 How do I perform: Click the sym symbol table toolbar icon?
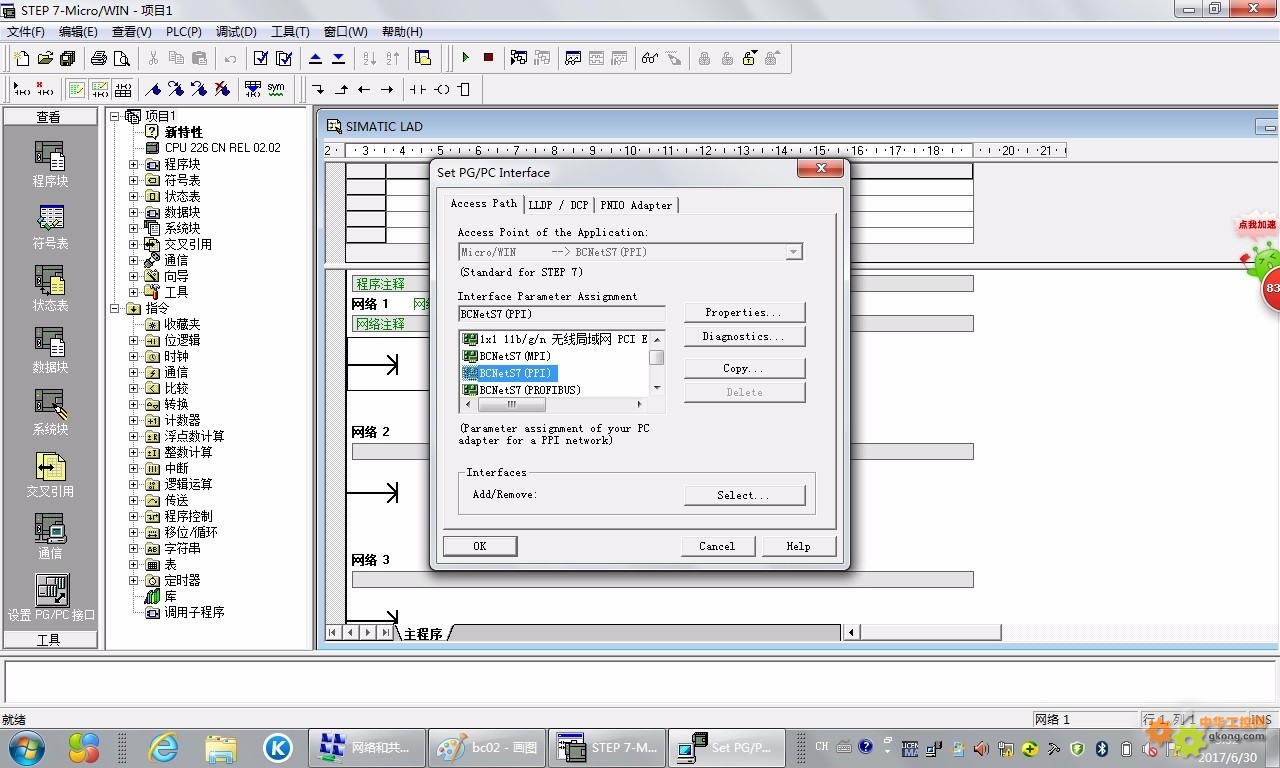point(276,89)
